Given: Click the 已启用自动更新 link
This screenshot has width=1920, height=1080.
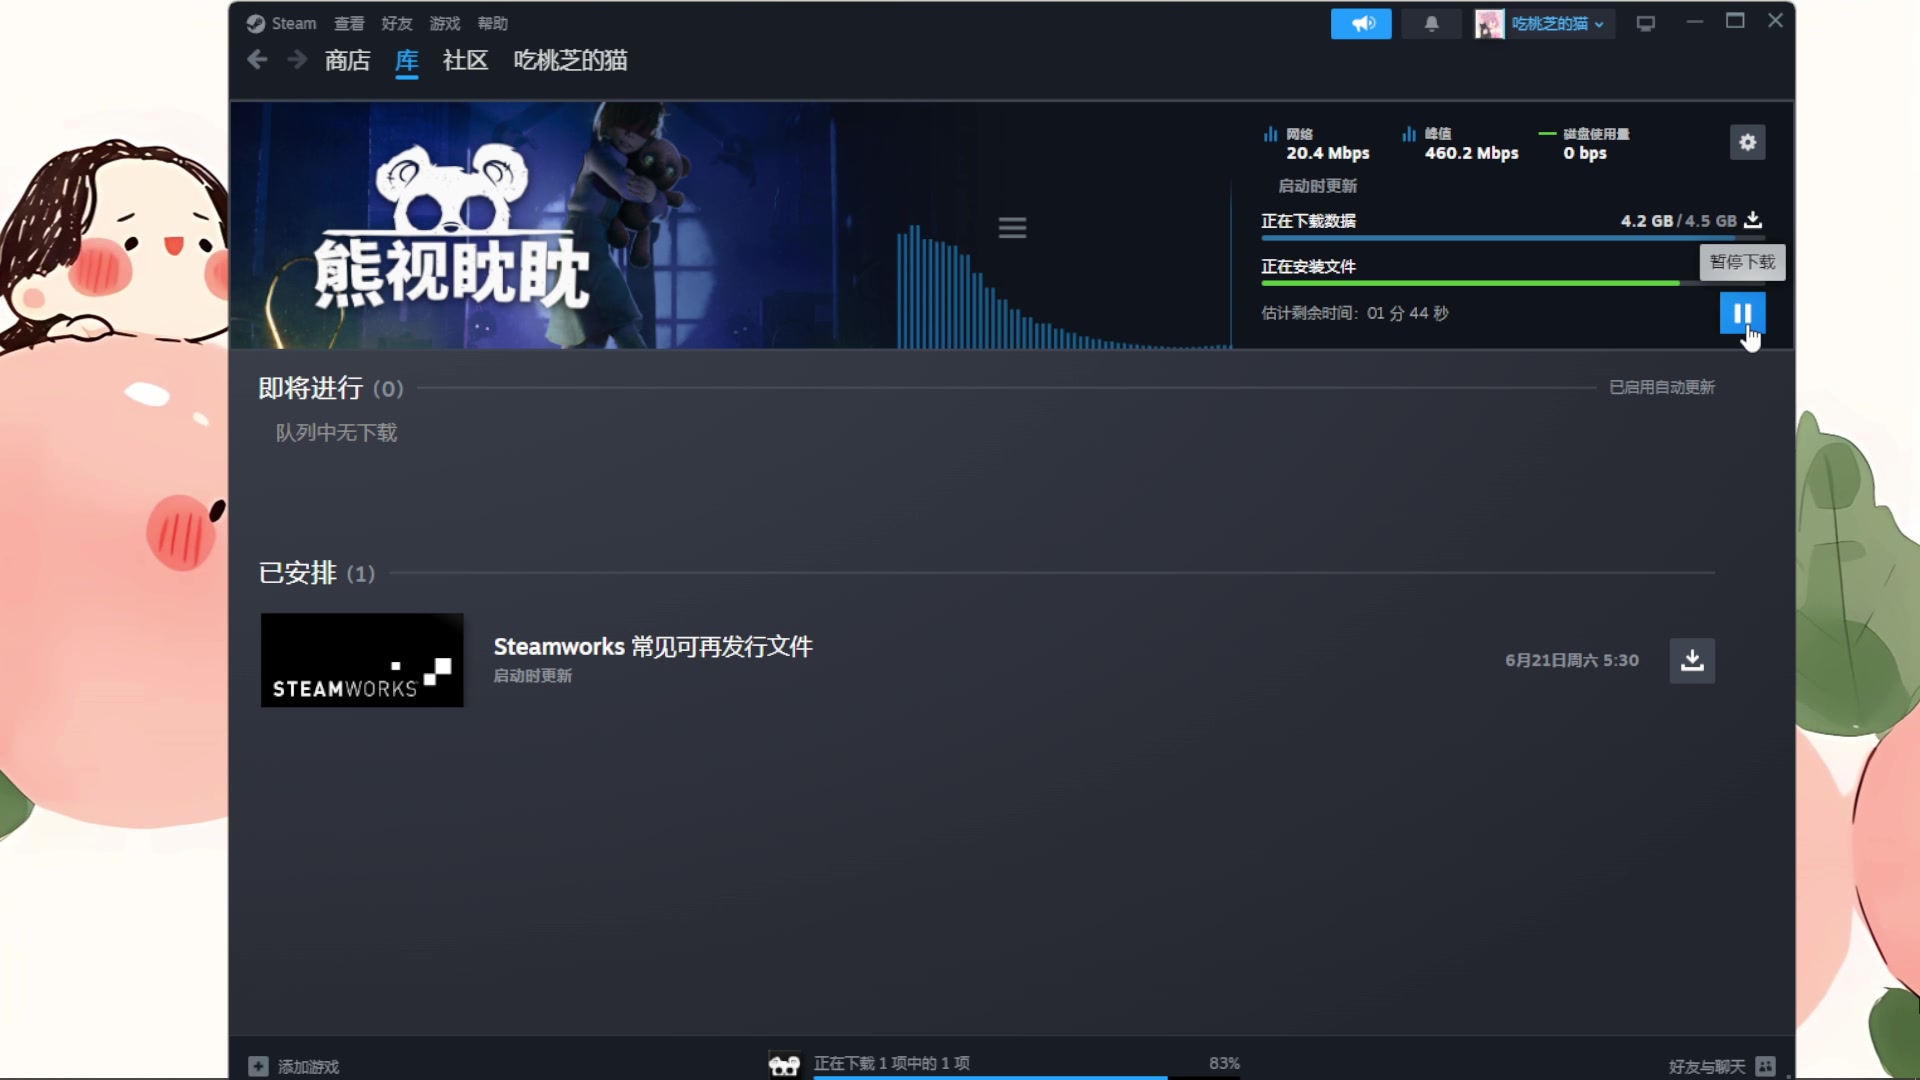Looking at the screenshot, I should (x=1662, y=387).
